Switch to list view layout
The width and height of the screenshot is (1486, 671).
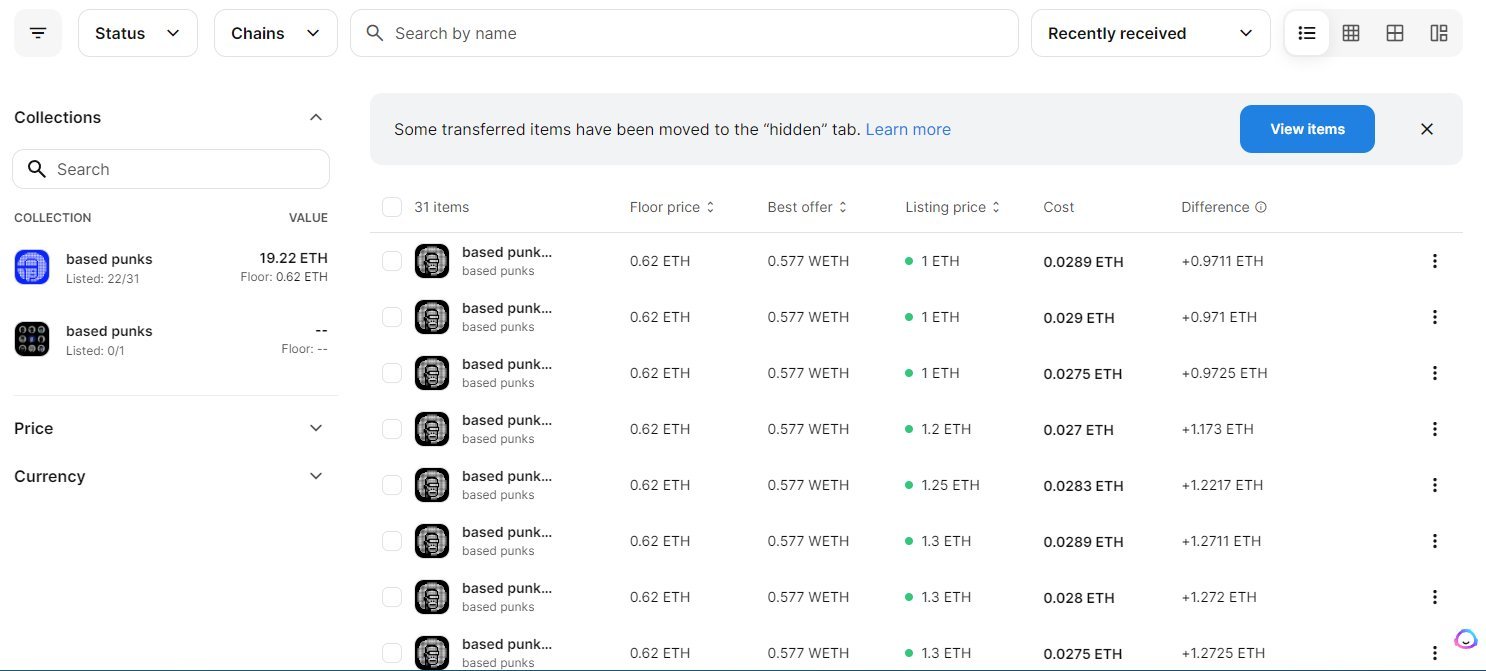pyautogui.click(x=1307, y=33)
